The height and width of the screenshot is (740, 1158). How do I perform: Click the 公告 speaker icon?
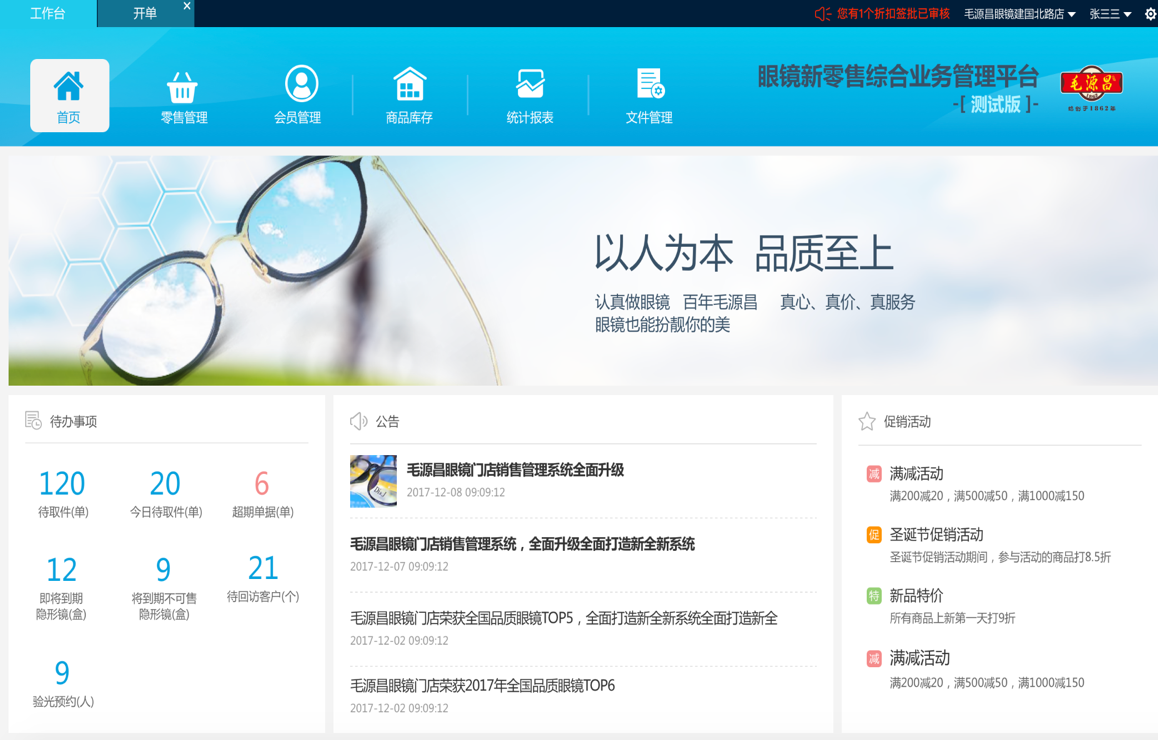tap(358, 421)
